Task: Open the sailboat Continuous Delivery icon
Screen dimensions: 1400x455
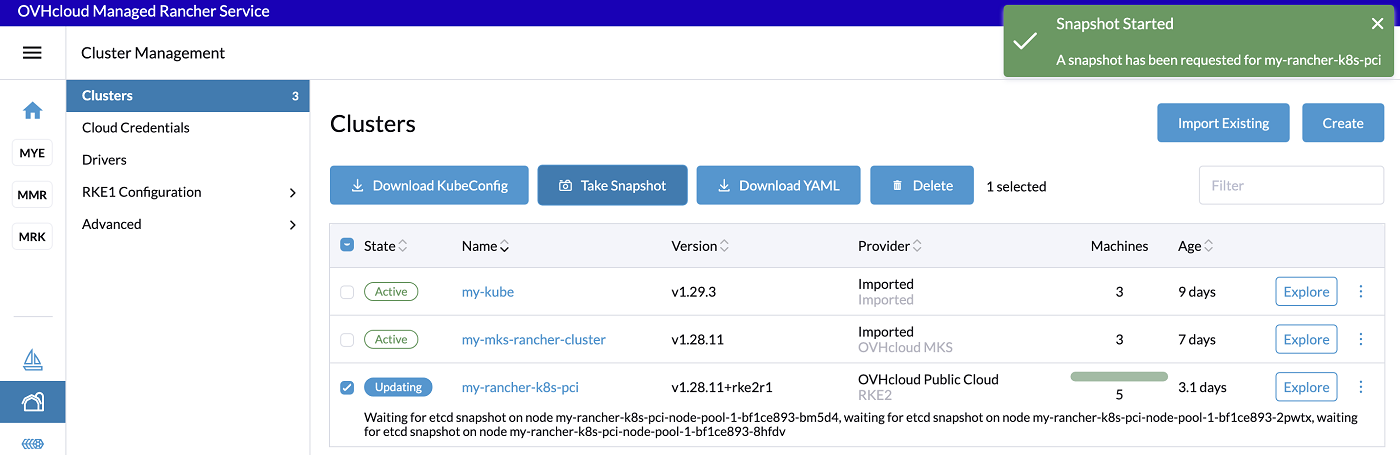Action: point(33,360)
